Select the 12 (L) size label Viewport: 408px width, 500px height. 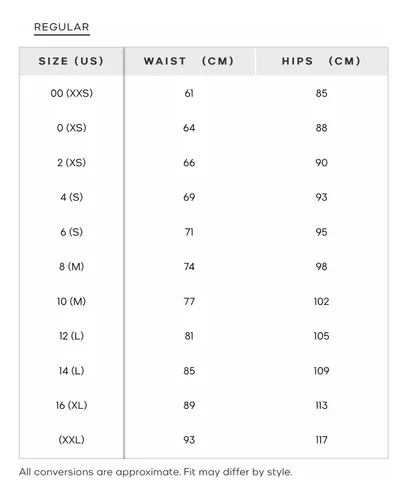71,336
